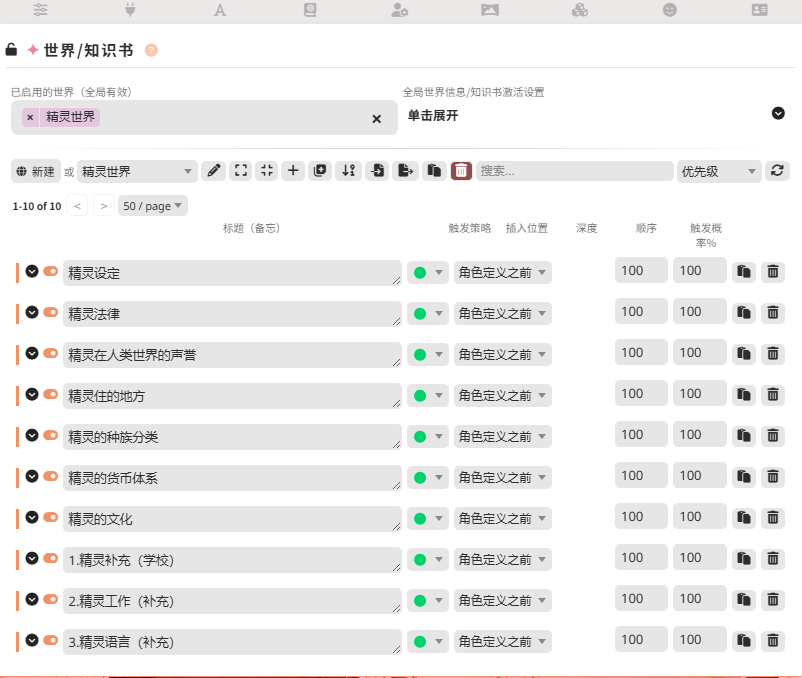Viewport: 802px width, 678px height.
Task: Click the rename world pencil icon
Action: tap(213, 171)
